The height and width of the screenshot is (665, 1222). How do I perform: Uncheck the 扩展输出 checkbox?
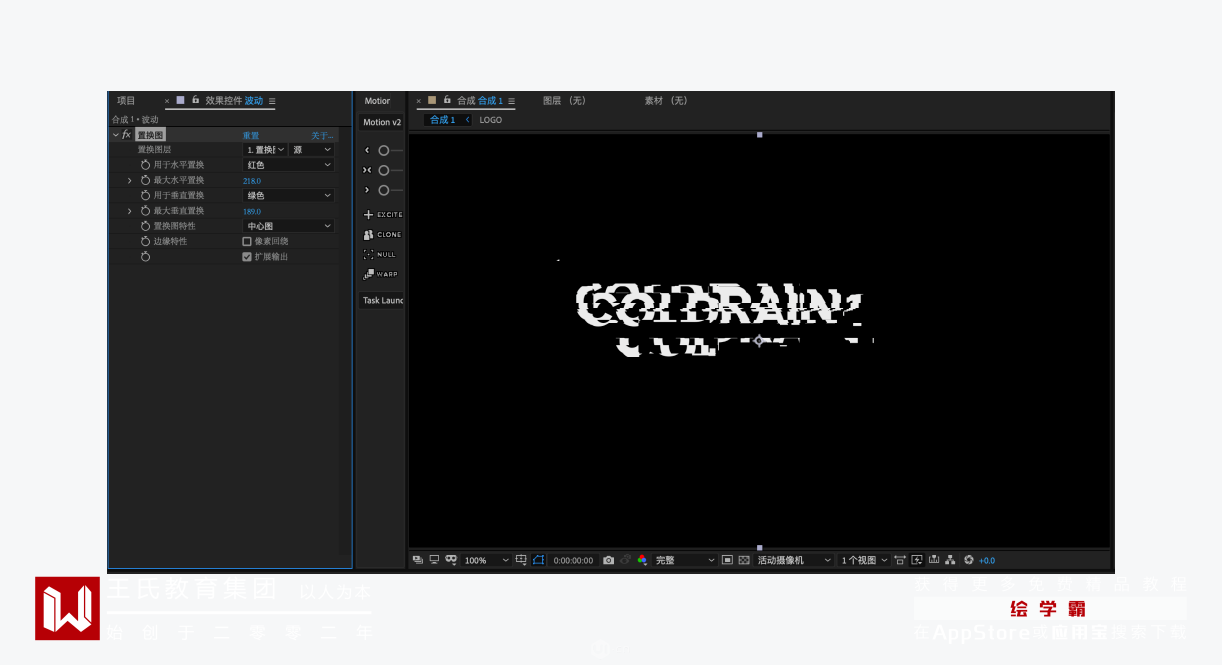tap(247, 257)
